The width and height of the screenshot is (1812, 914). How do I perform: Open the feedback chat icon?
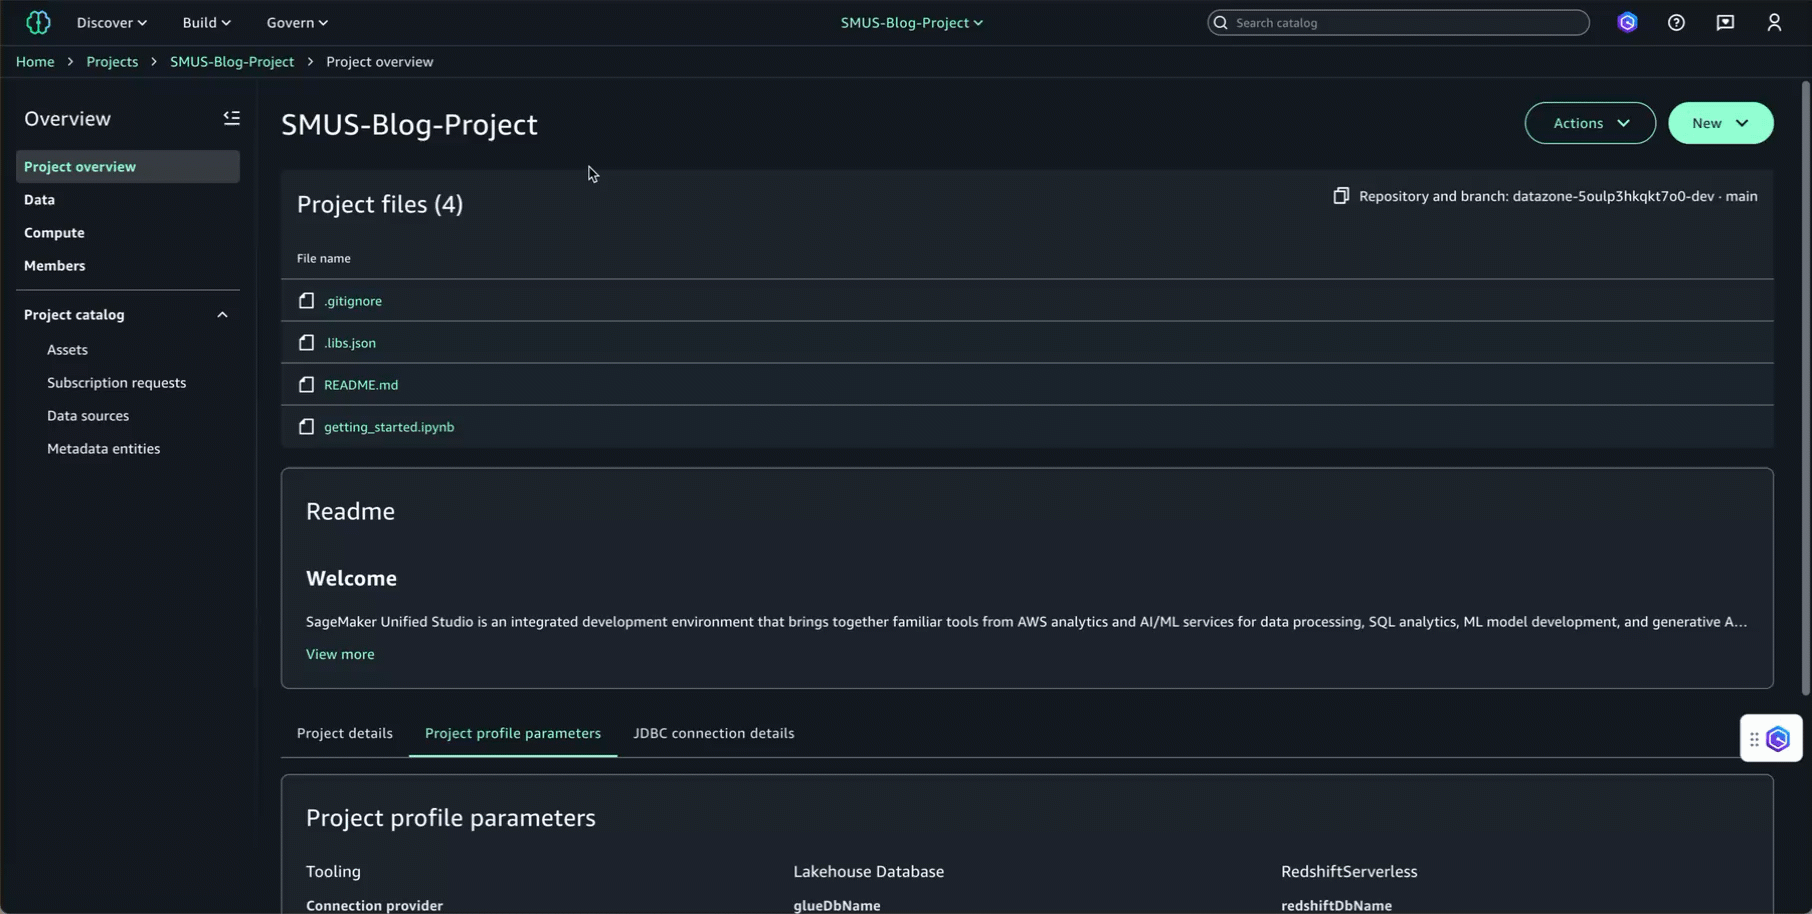pyautogui.click(x=1725, y=22)
